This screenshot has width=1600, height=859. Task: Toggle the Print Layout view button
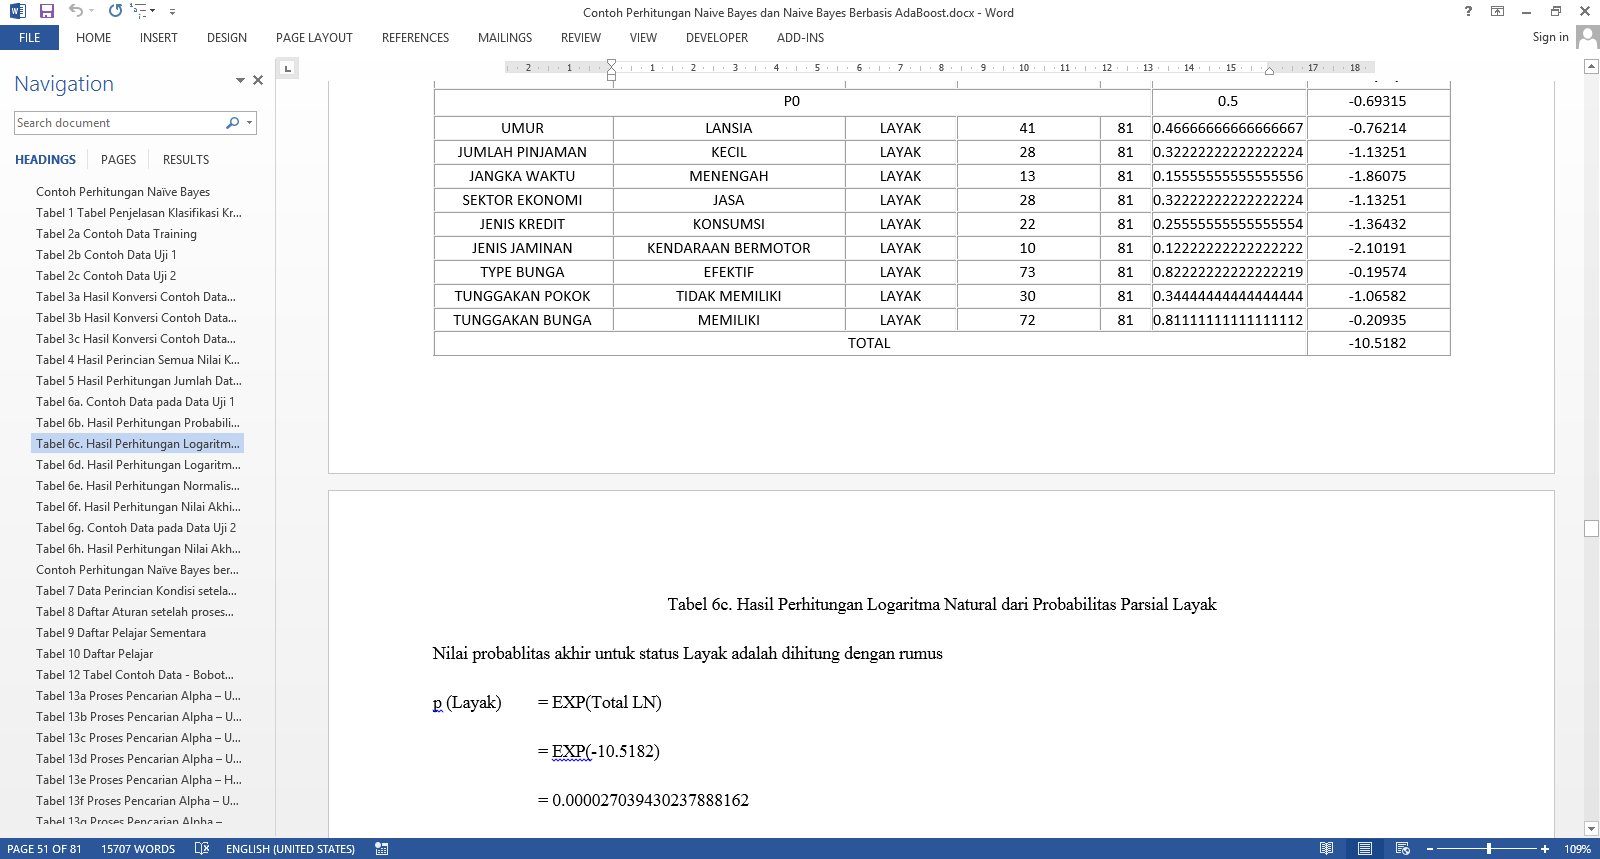[x=1364, y=848]
